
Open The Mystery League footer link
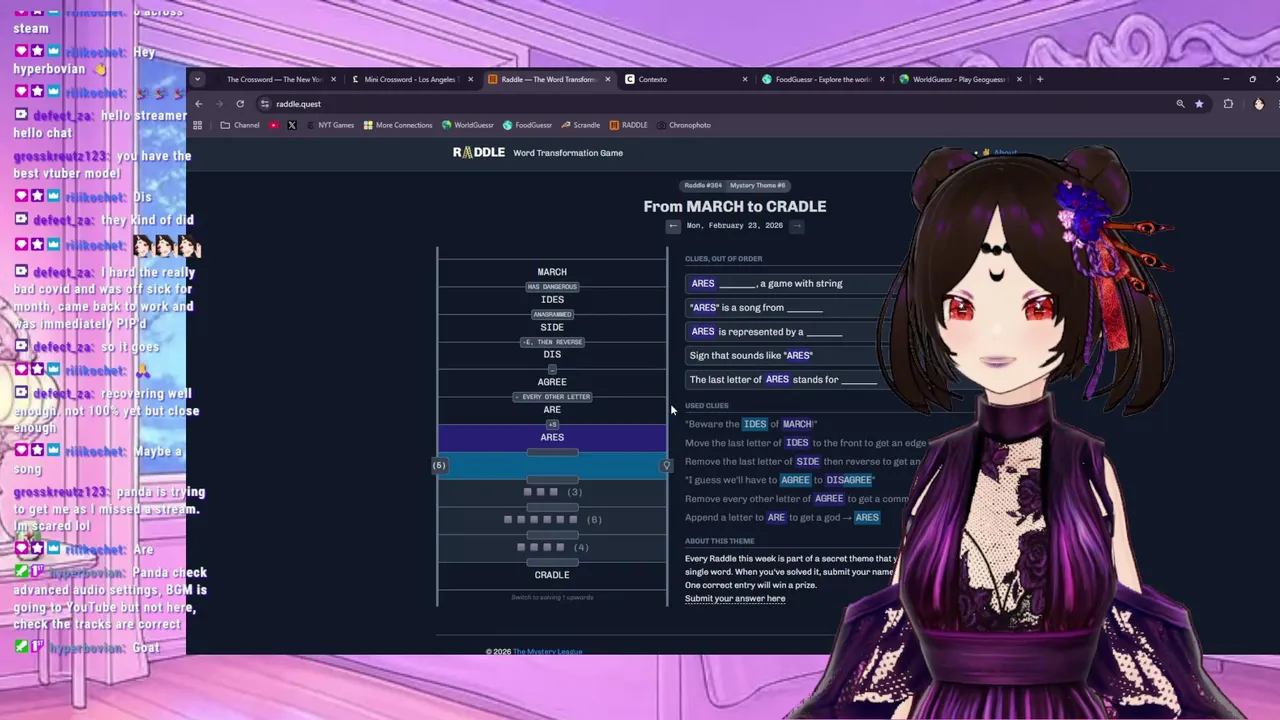click(547, 652)
